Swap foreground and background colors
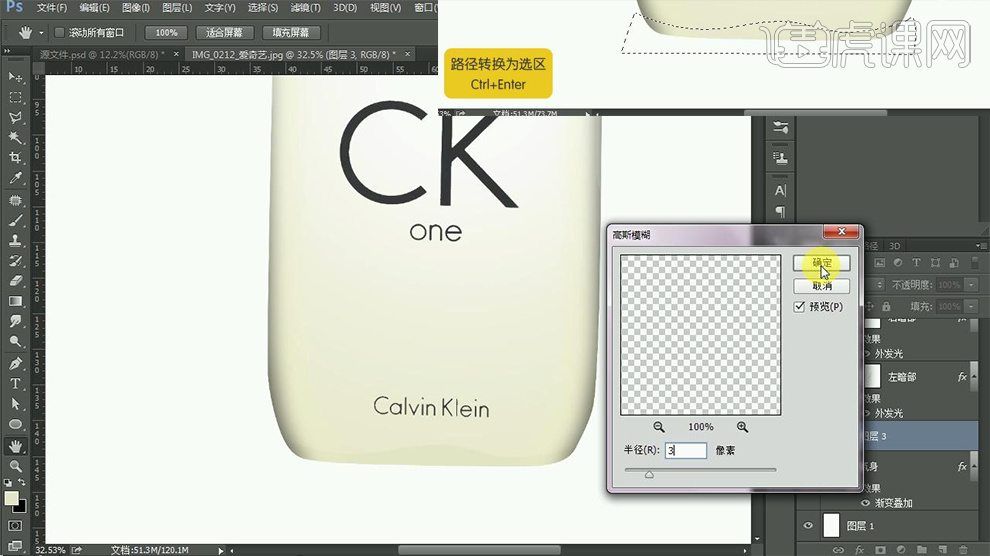The image size is (990, 556). pyautogui.click(x=22, y=483)
